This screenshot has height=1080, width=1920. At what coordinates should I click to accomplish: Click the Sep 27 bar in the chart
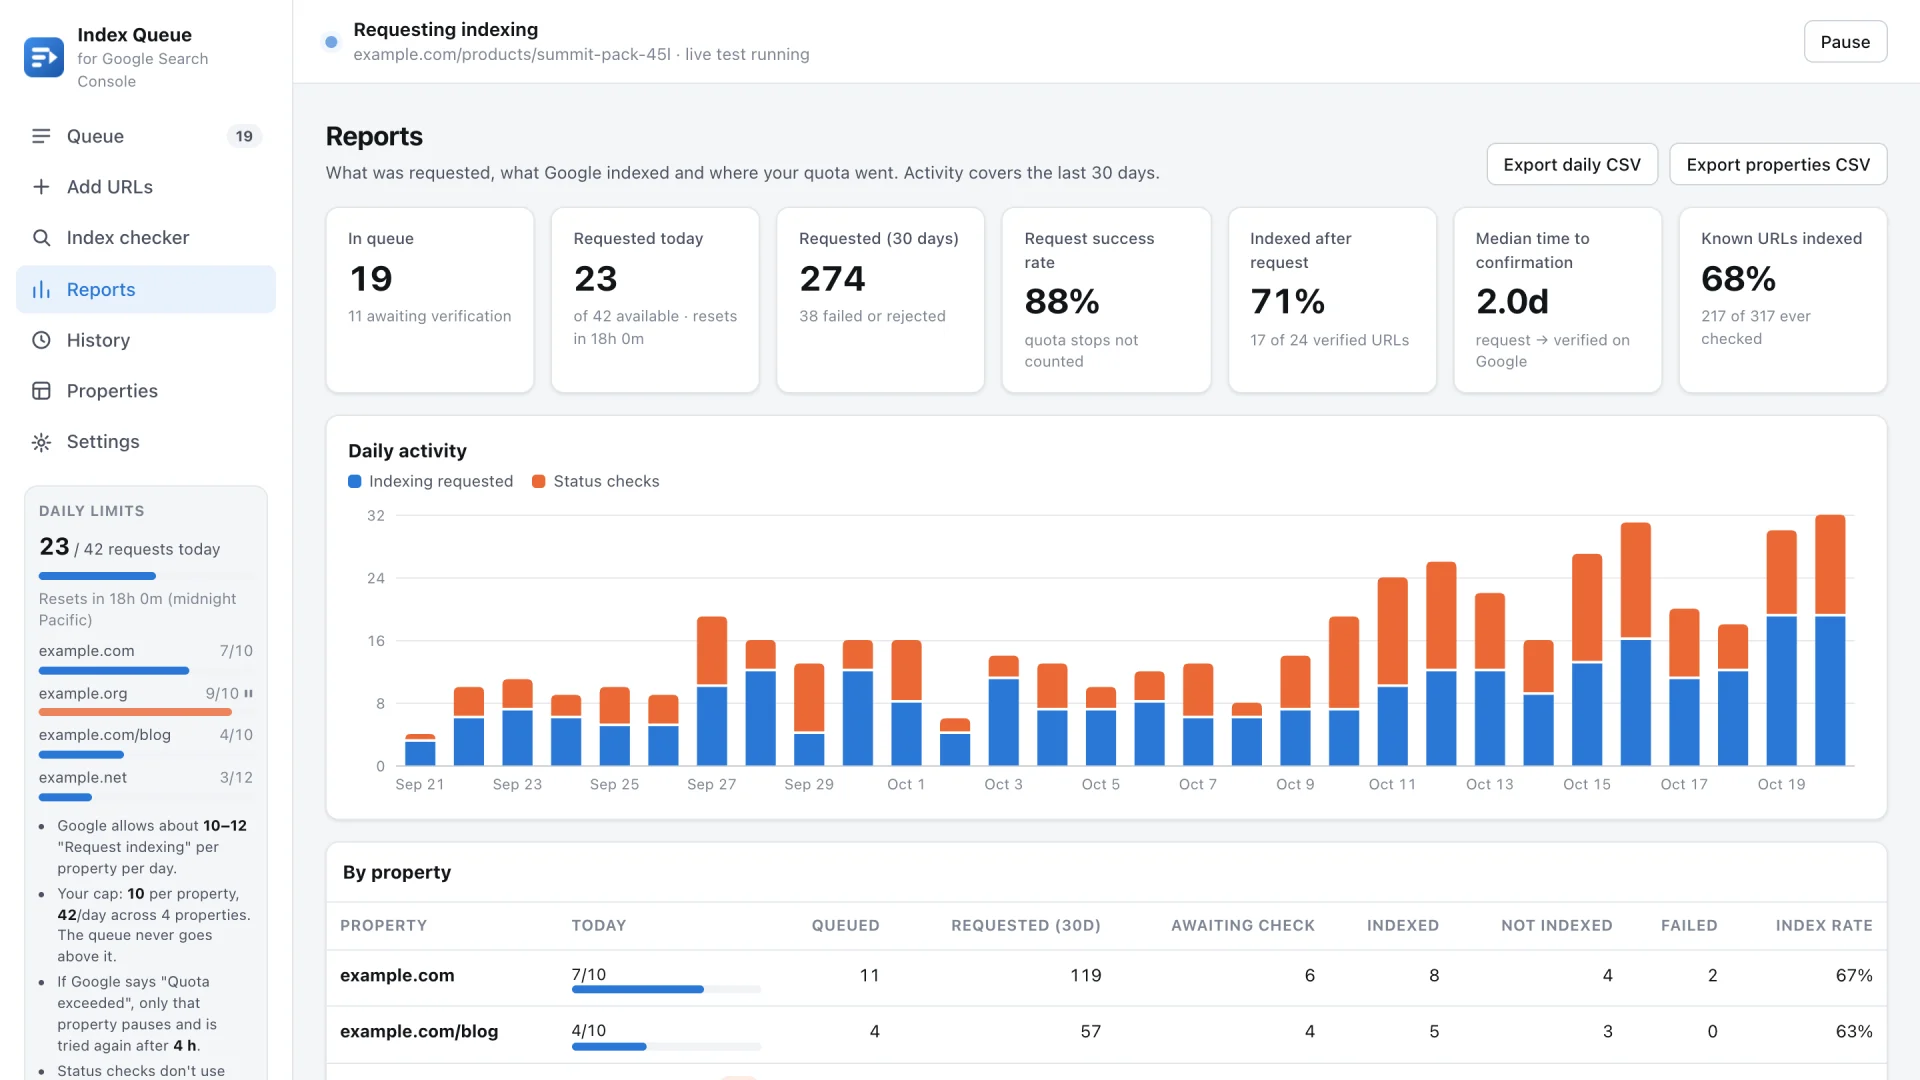pos(712,691)
